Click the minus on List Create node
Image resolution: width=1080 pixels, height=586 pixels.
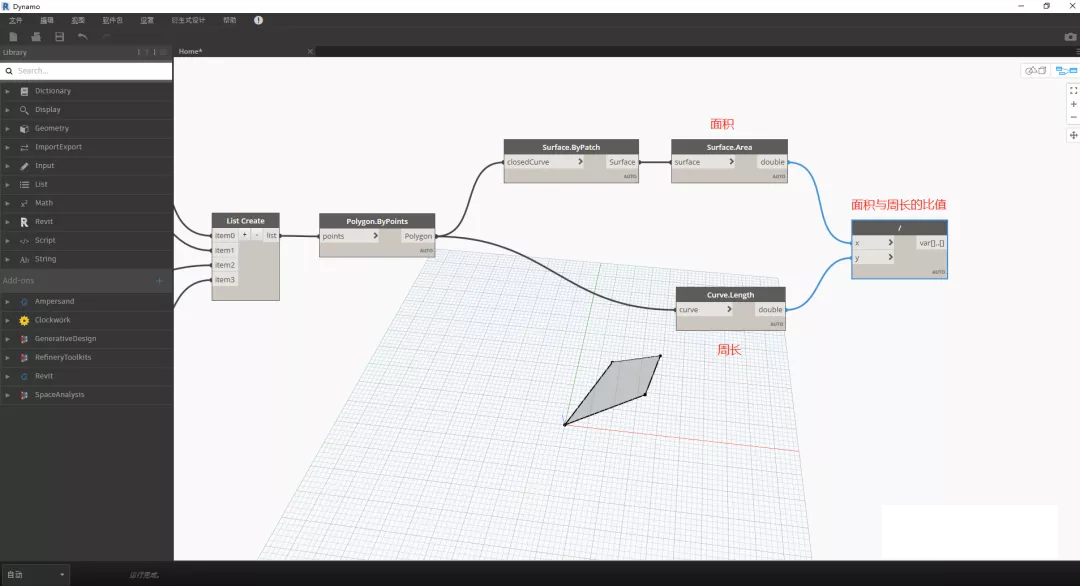coord(256,236)
